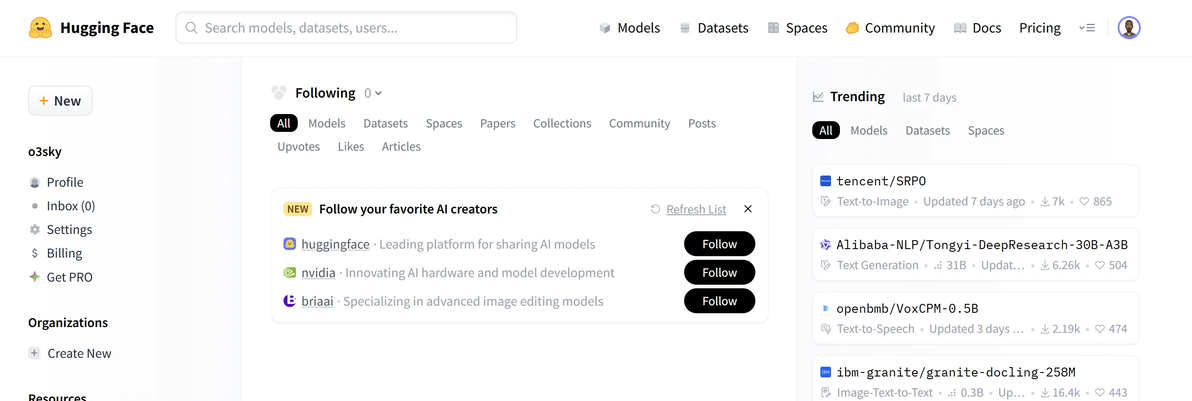
Task: Open the user avatar menu
Action: click(x=1129, y=28)
